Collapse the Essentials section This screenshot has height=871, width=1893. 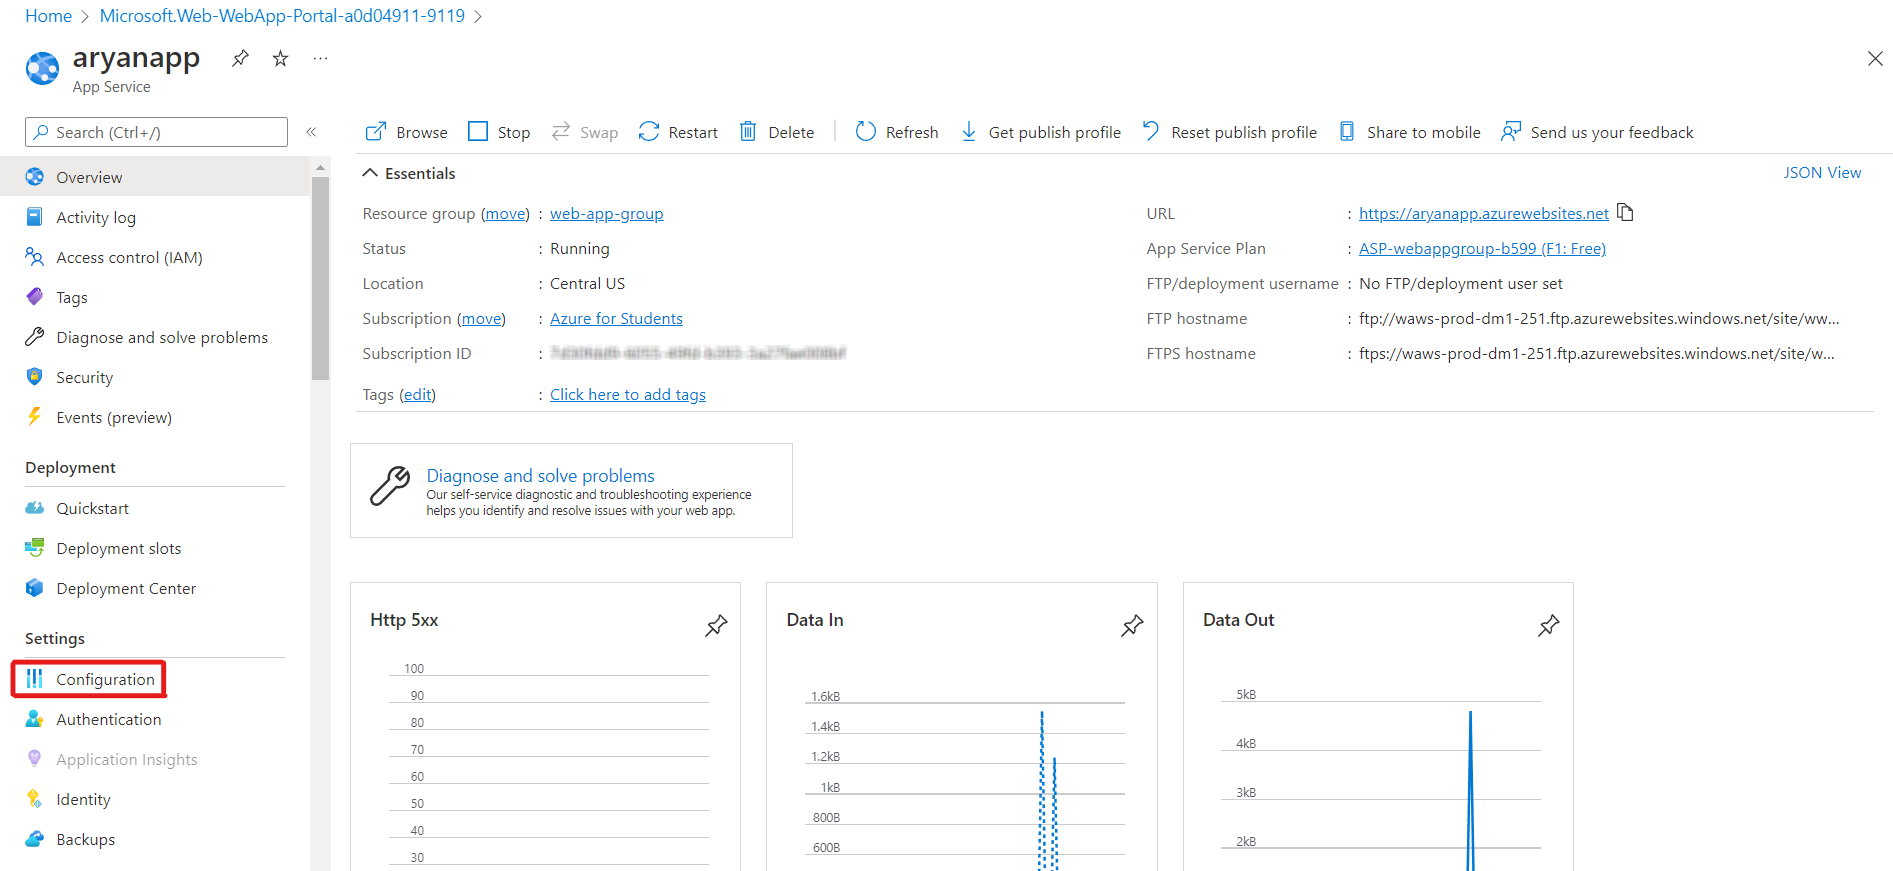click(x=409, y=173)
